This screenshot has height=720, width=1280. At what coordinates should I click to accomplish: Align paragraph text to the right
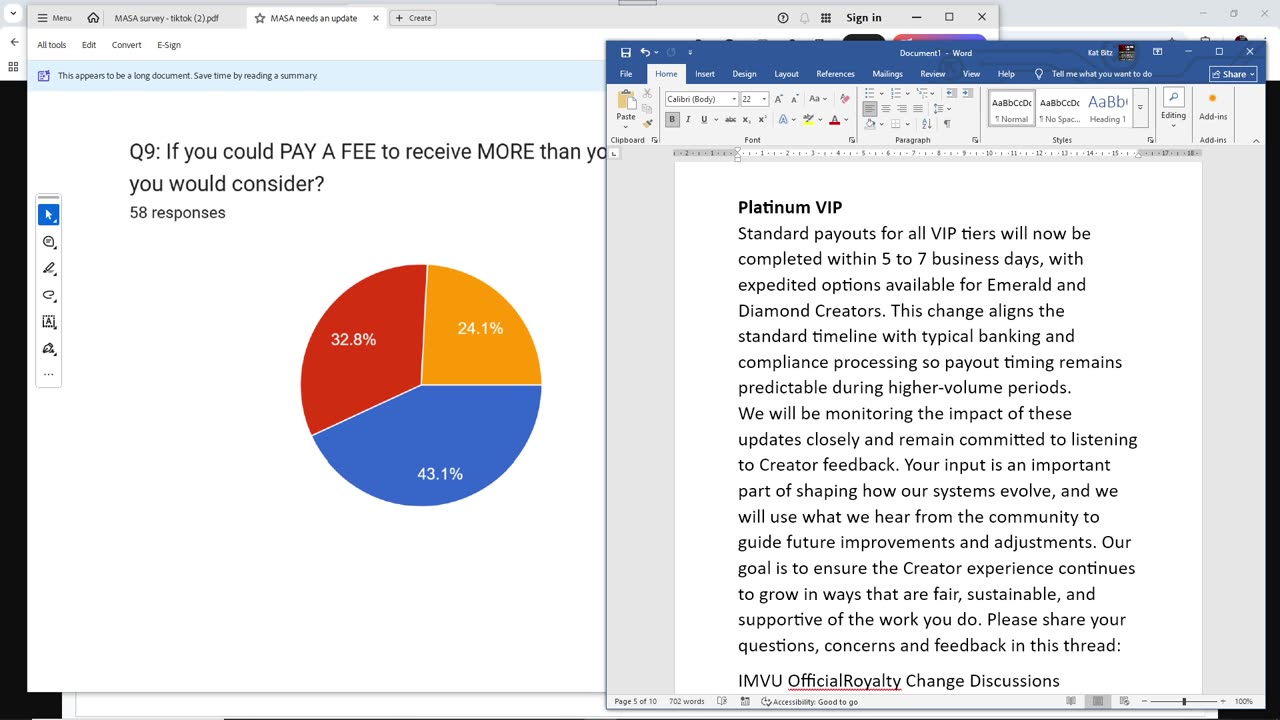902,109
